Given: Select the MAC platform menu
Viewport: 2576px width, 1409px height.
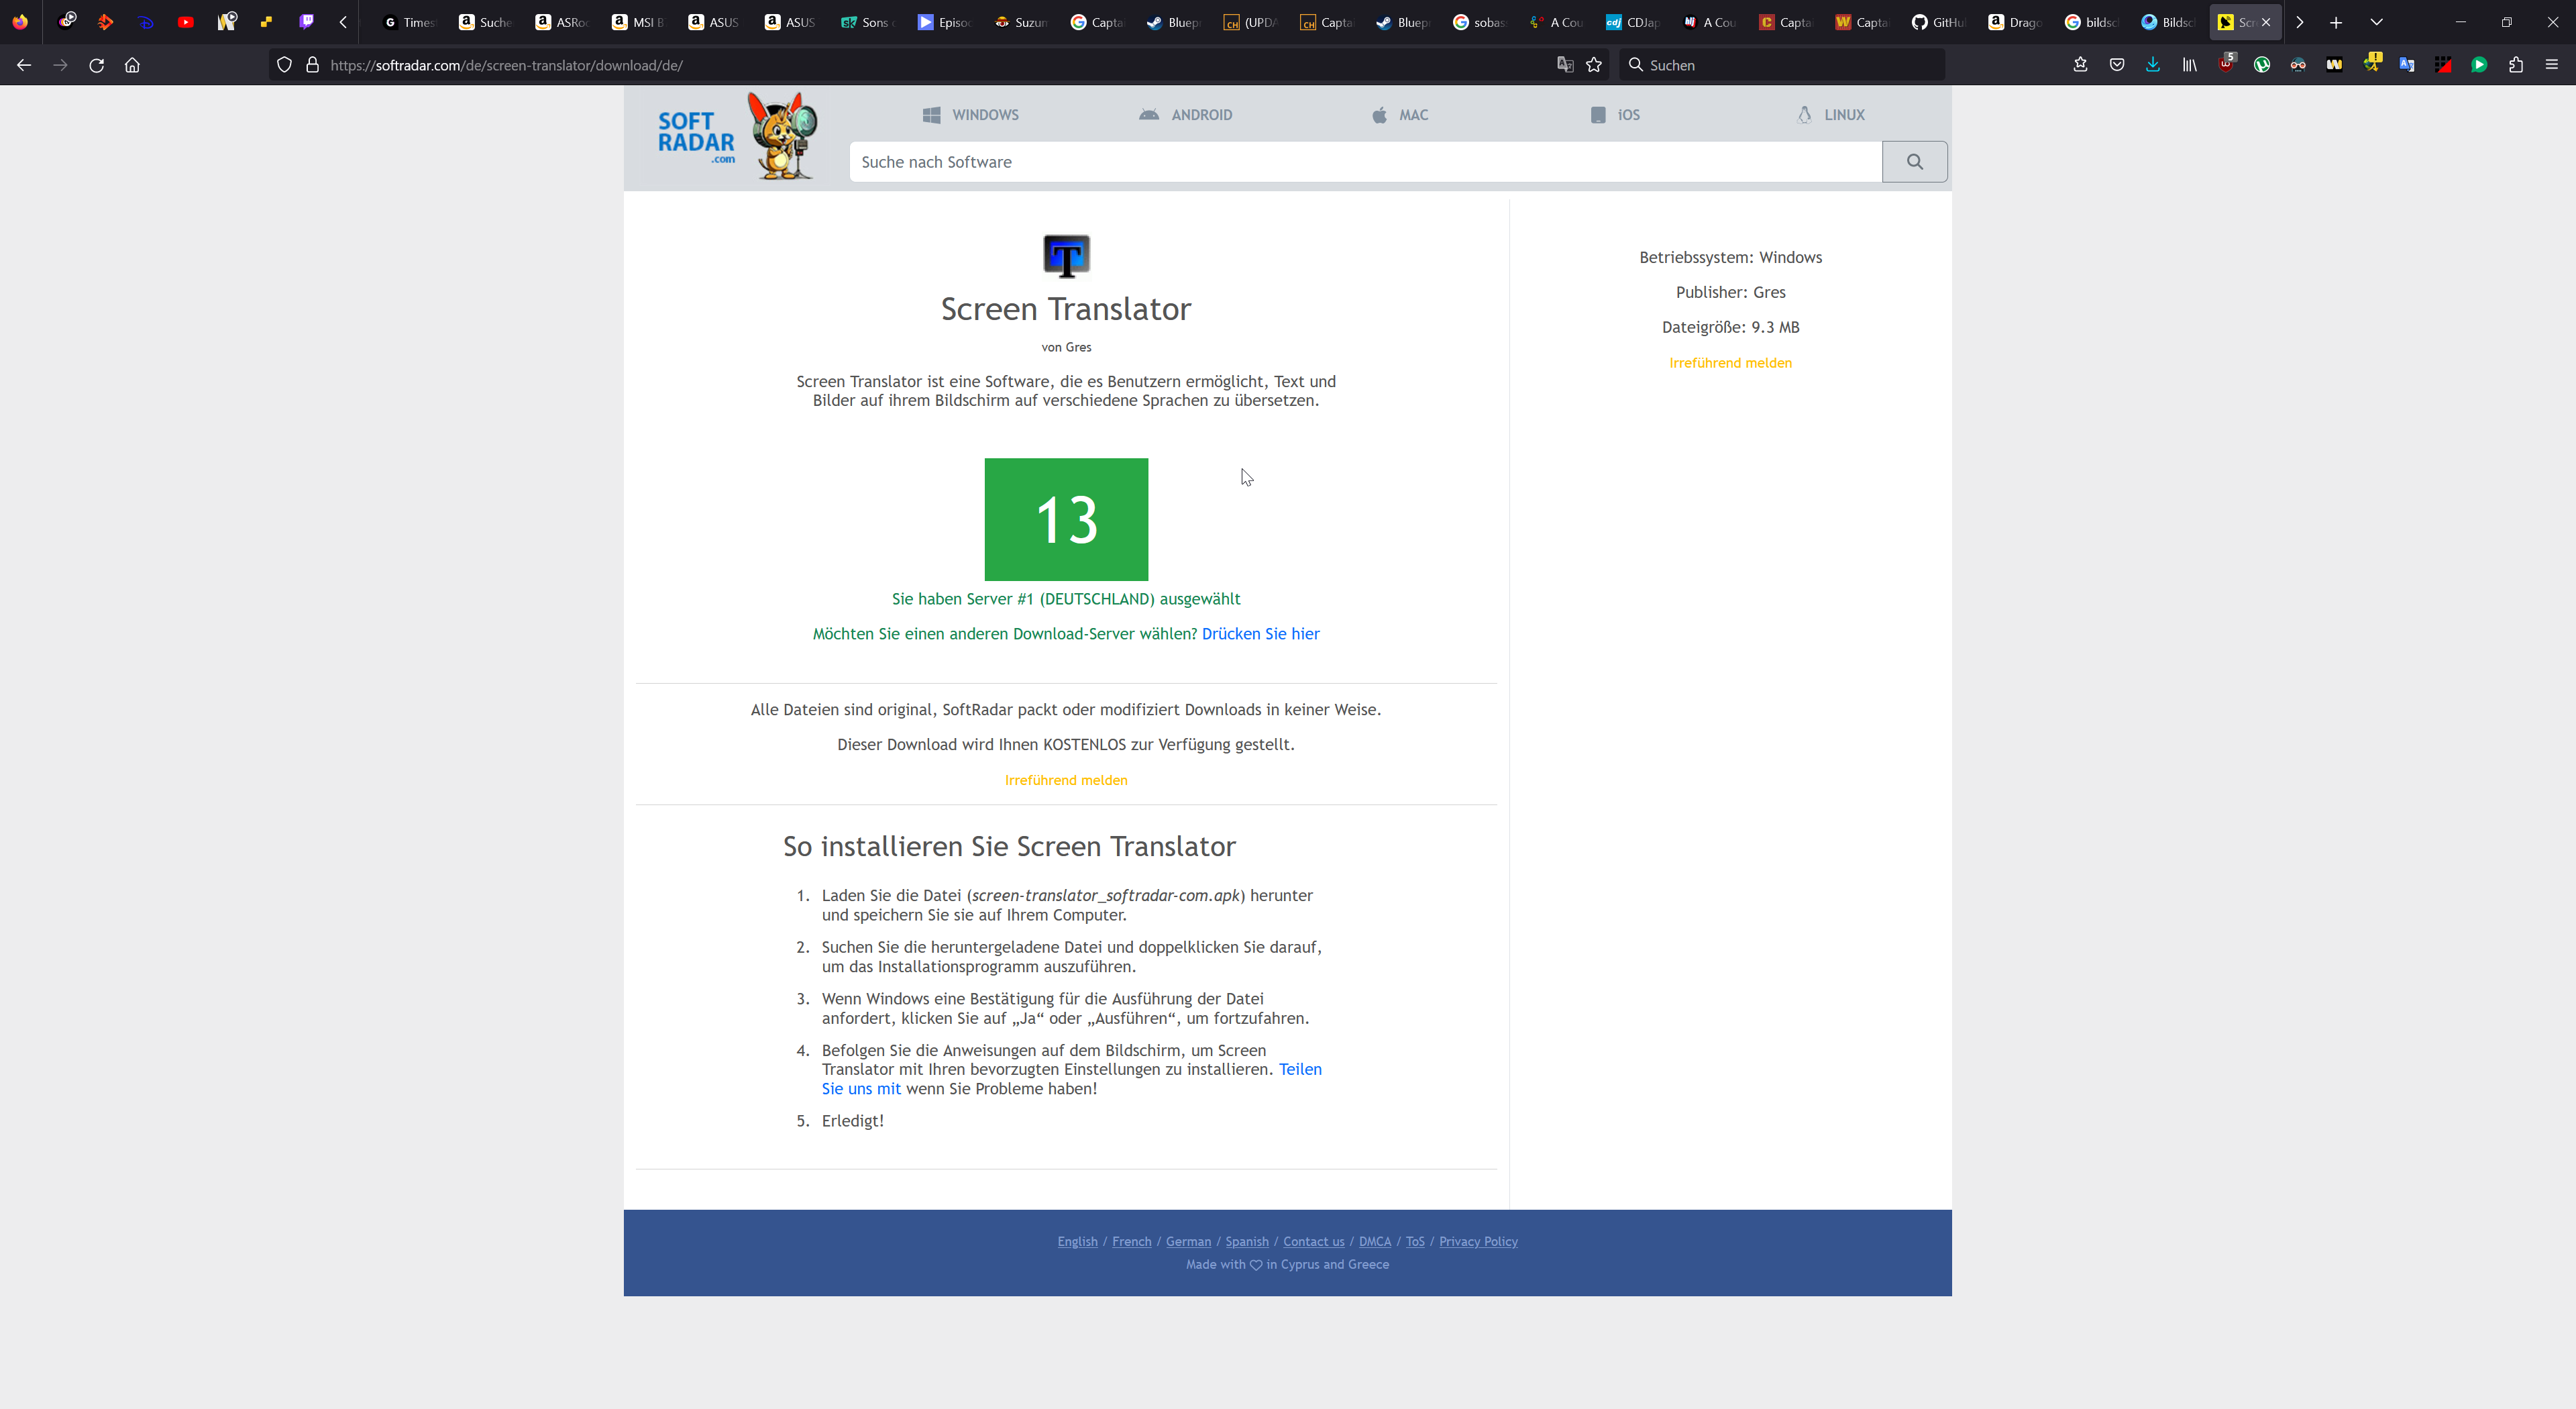Looking at the screenshot, I should [x=1400, y=115].
